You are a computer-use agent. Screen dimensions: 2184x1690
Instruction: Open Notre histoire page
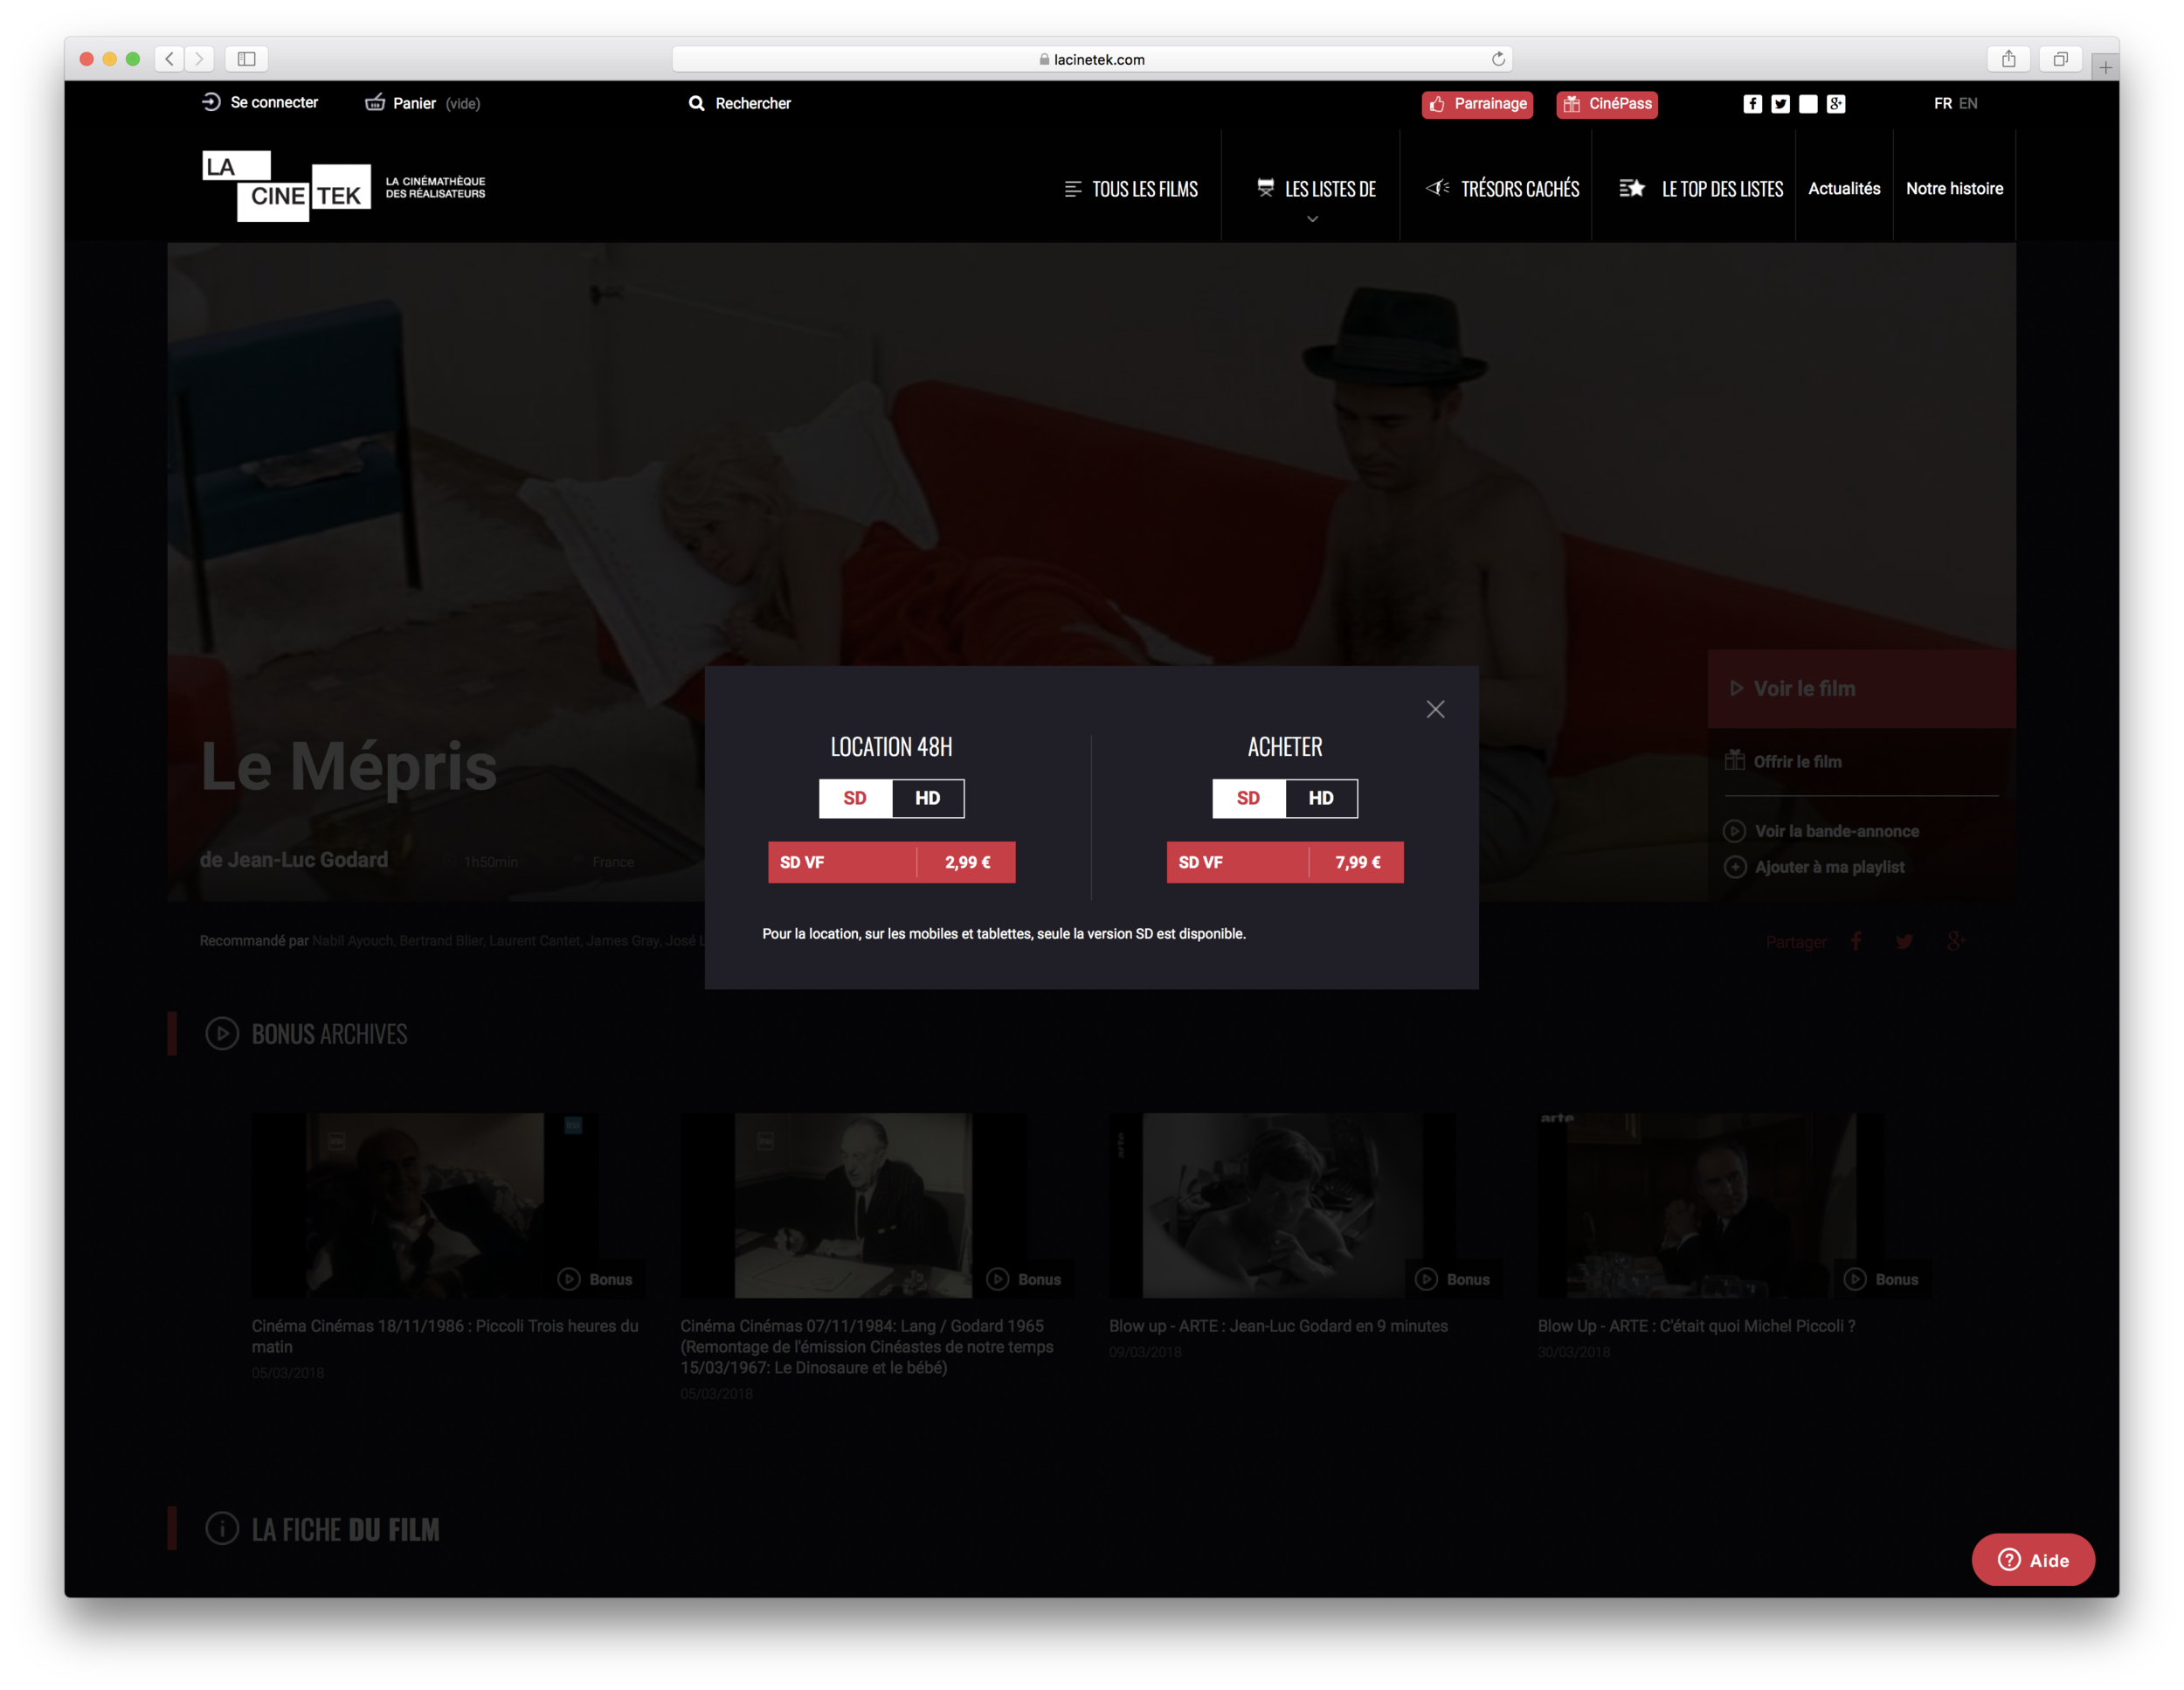tap(1954, 189)
